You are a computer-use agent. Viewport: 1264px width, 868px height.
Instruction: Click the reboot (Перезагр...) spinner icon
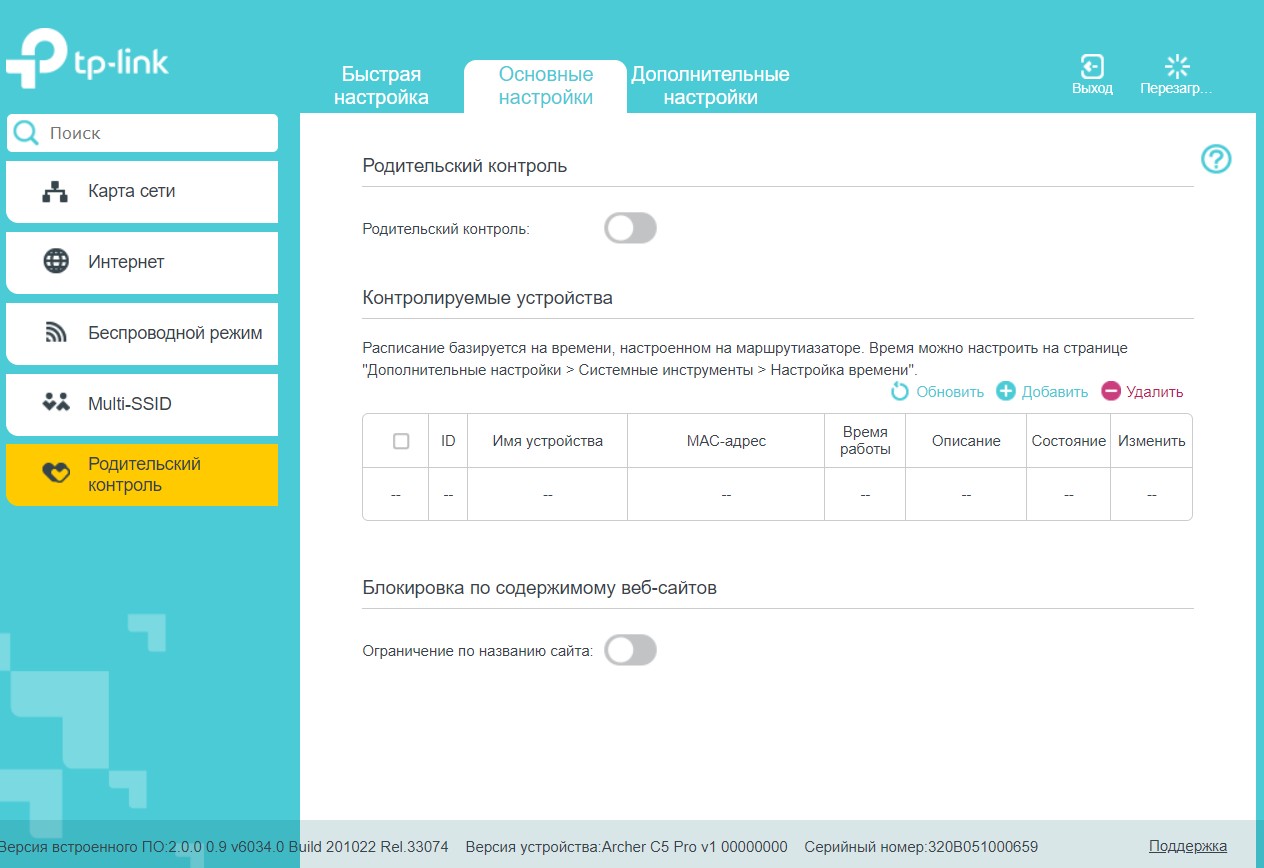1177,67
